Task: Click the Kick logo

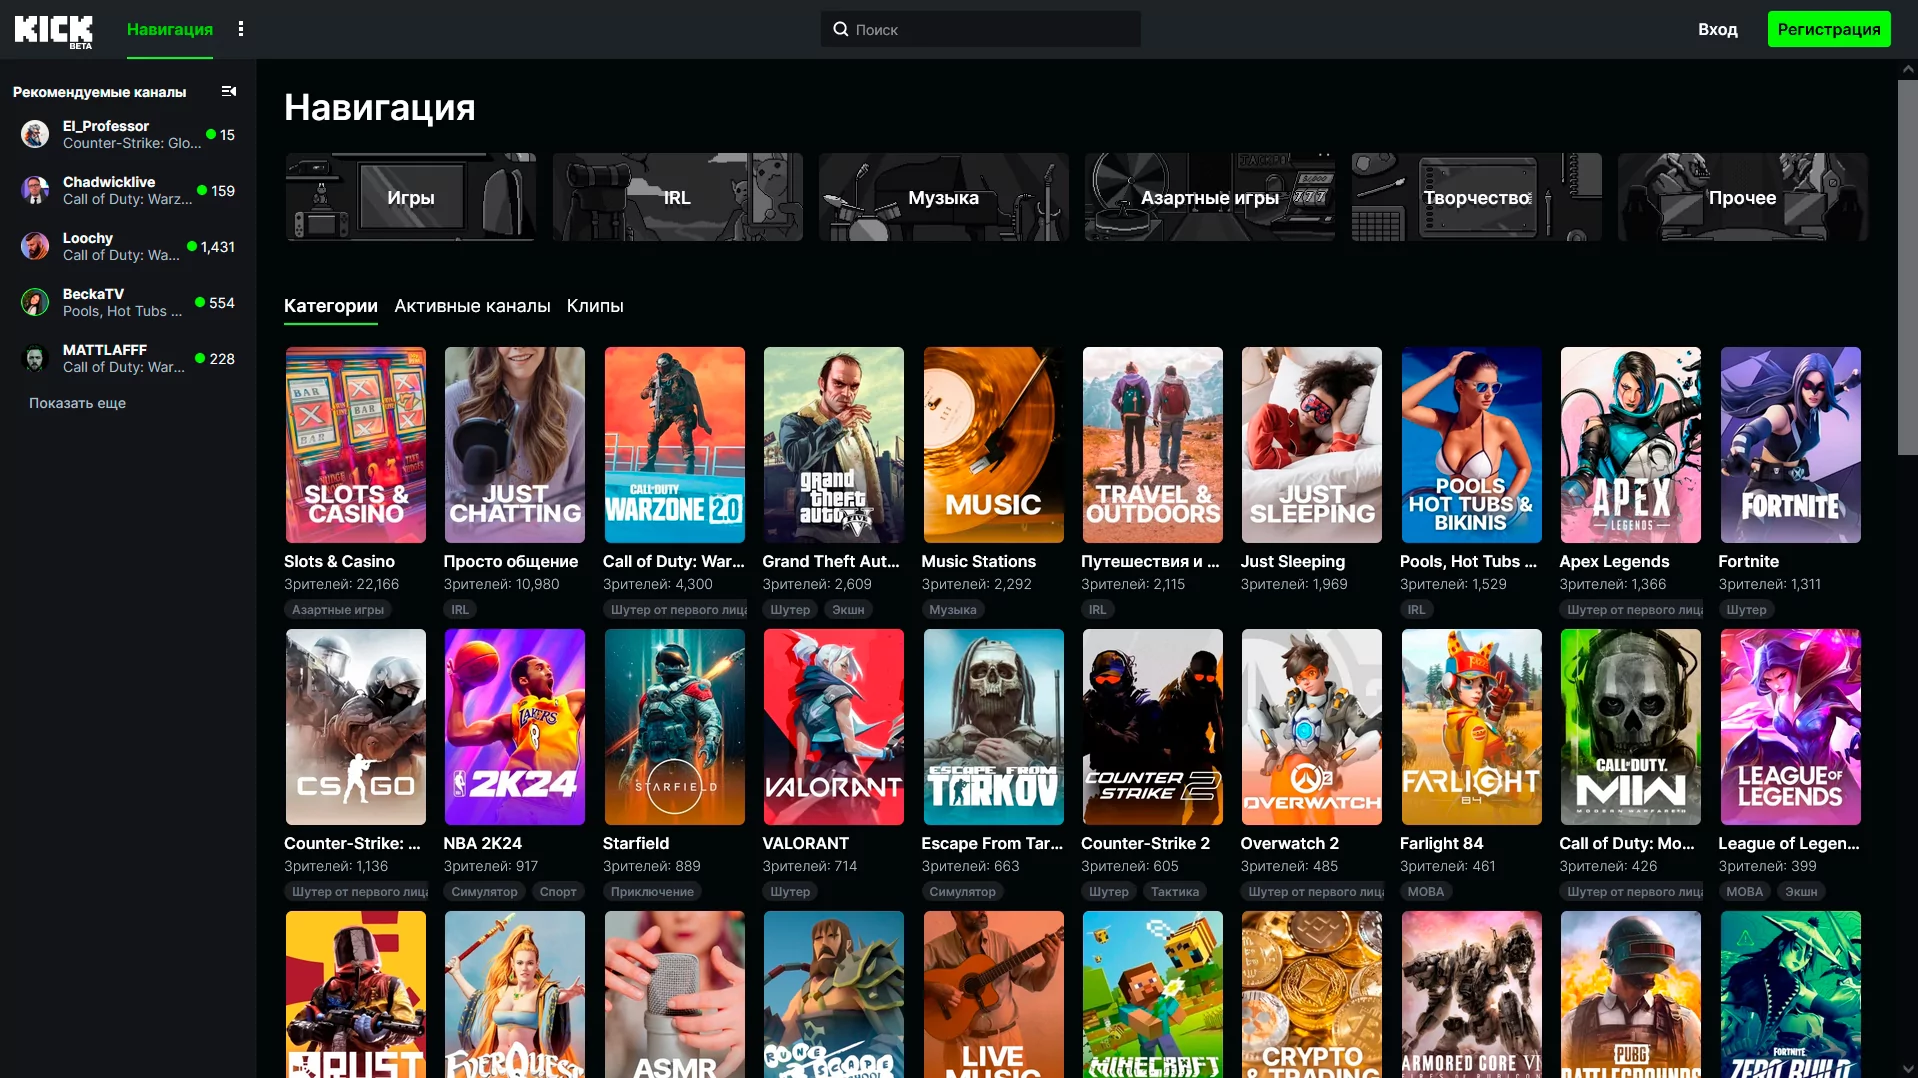Action: coord(53,30)
